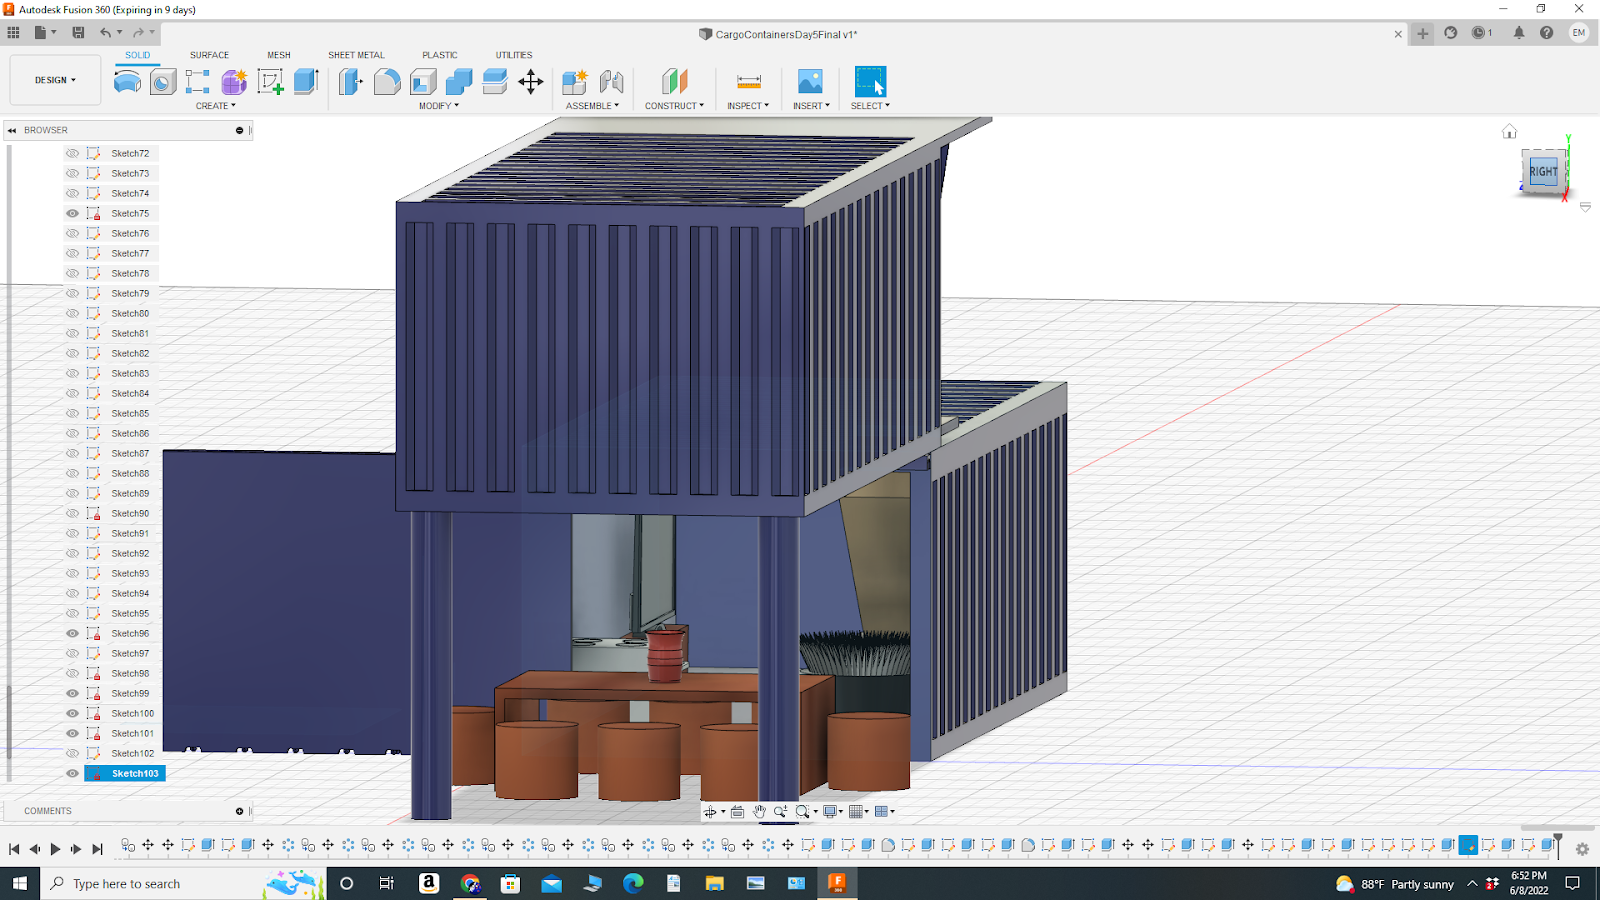The height and width of the screenshot is (900, 1600).
Task: Open the Measure tool under Inspect
Action: 748,82
